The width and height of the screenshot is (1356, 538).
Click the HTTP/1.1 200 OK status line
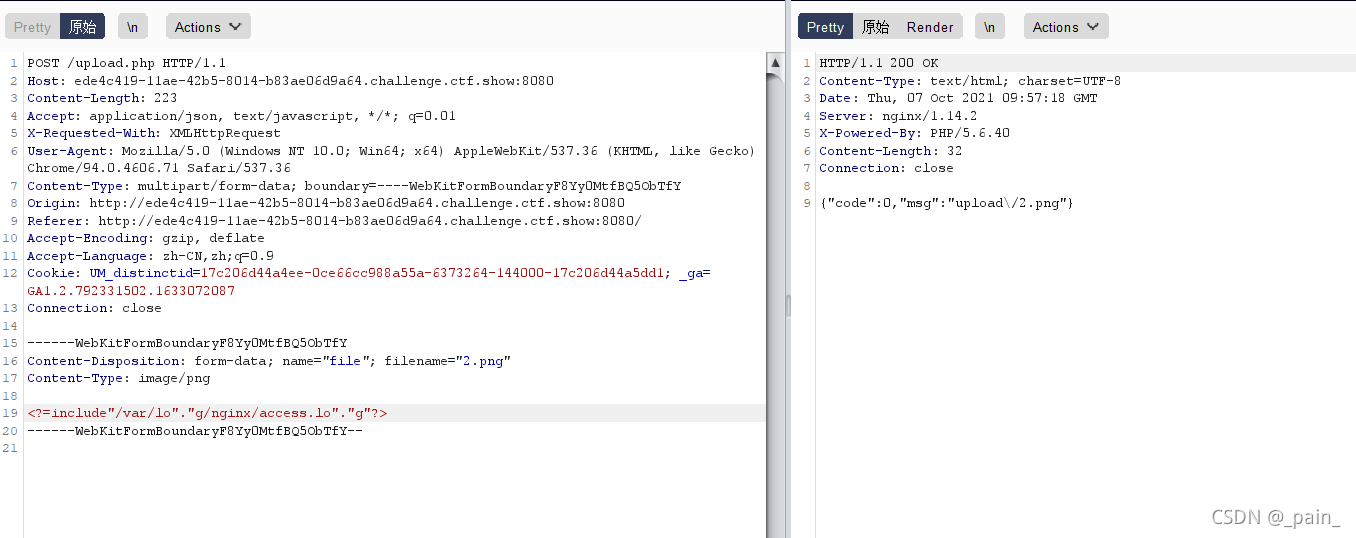point(879,63)
